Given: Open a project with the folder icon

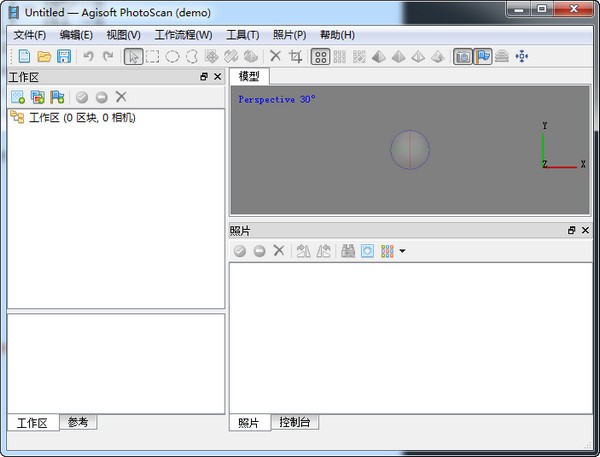Looking at the screenshot, I should pyautogui.click(x=44, y=57).
